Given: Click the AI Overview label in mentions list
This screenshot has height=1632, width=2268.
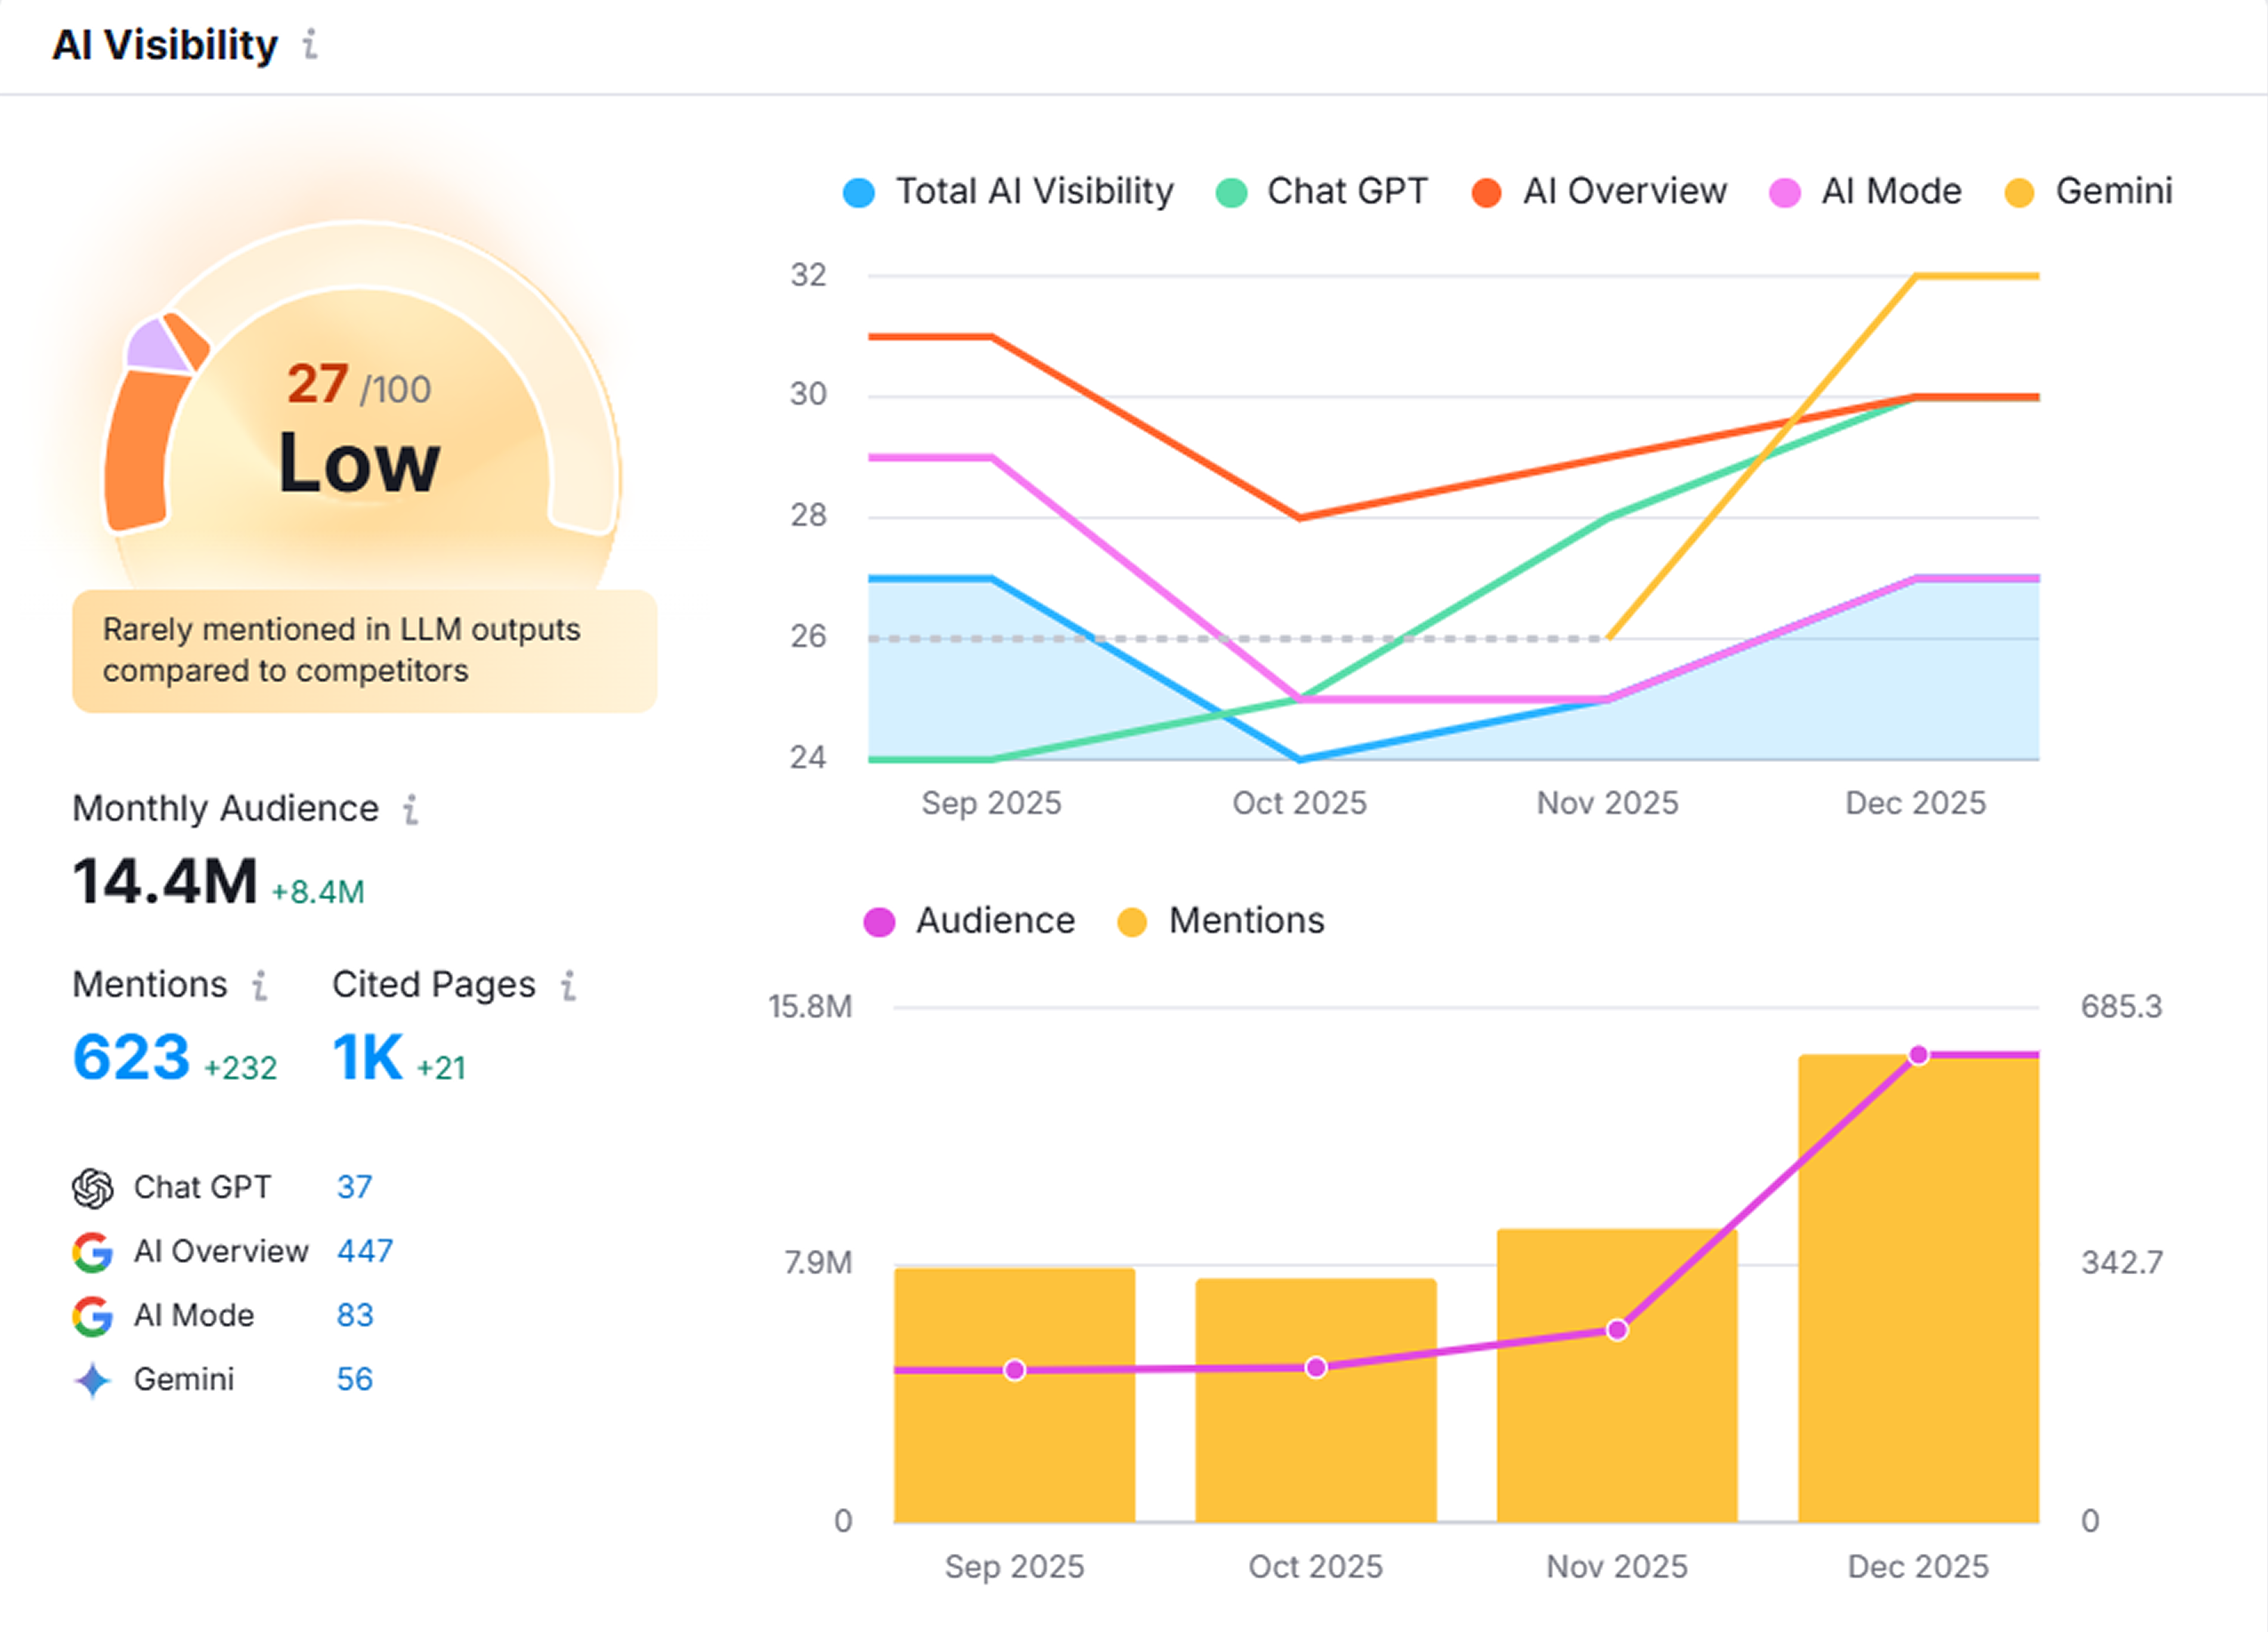Looking at the screenshot, I should (221, 1252).
